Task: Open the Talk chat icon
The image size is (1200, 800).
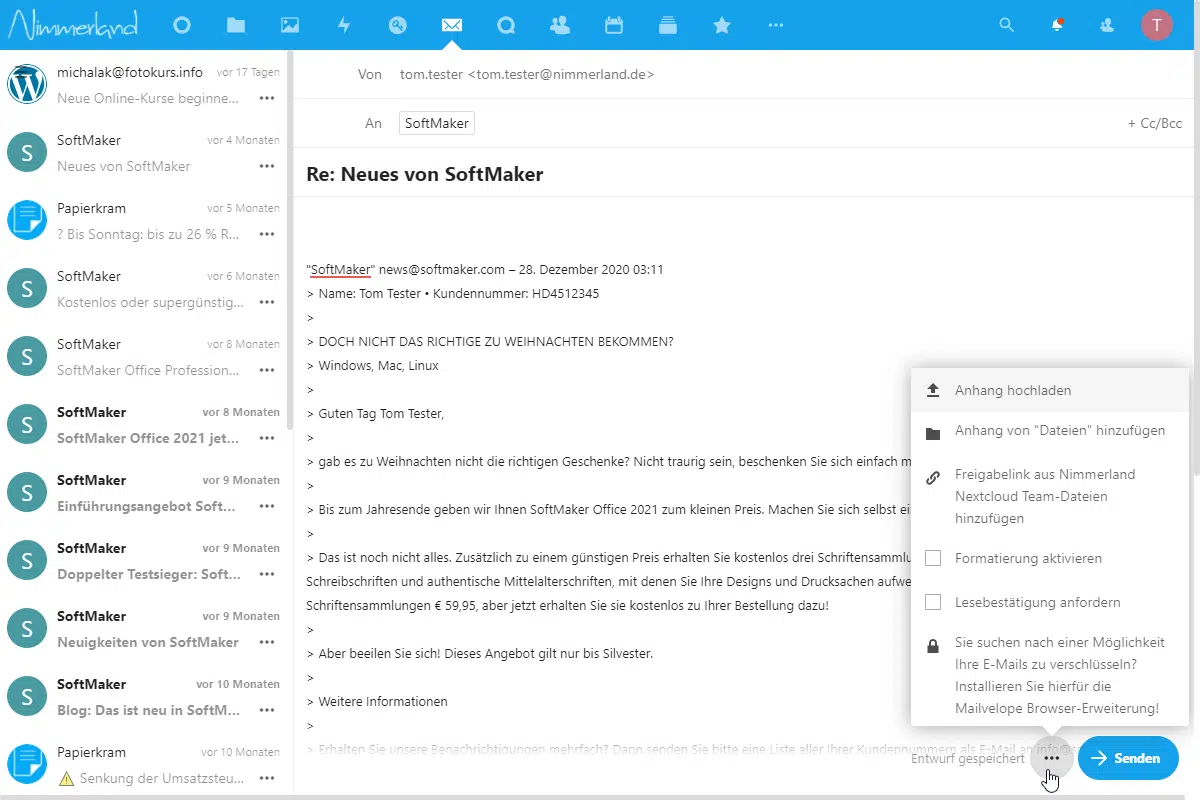Action: [x=506, y=25]
